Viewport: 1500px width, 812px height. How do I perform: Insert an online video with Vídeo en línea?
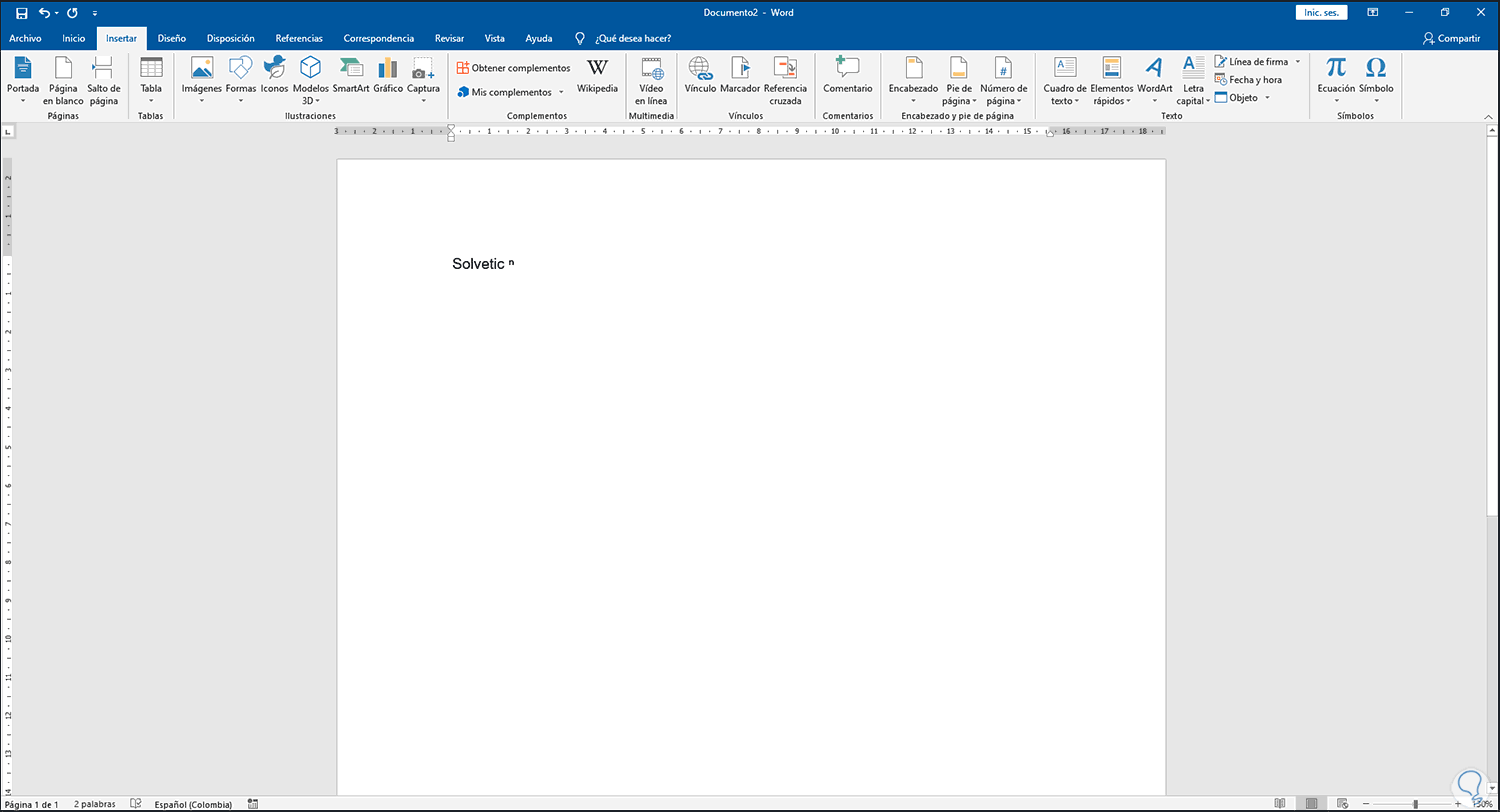[651, 80]
